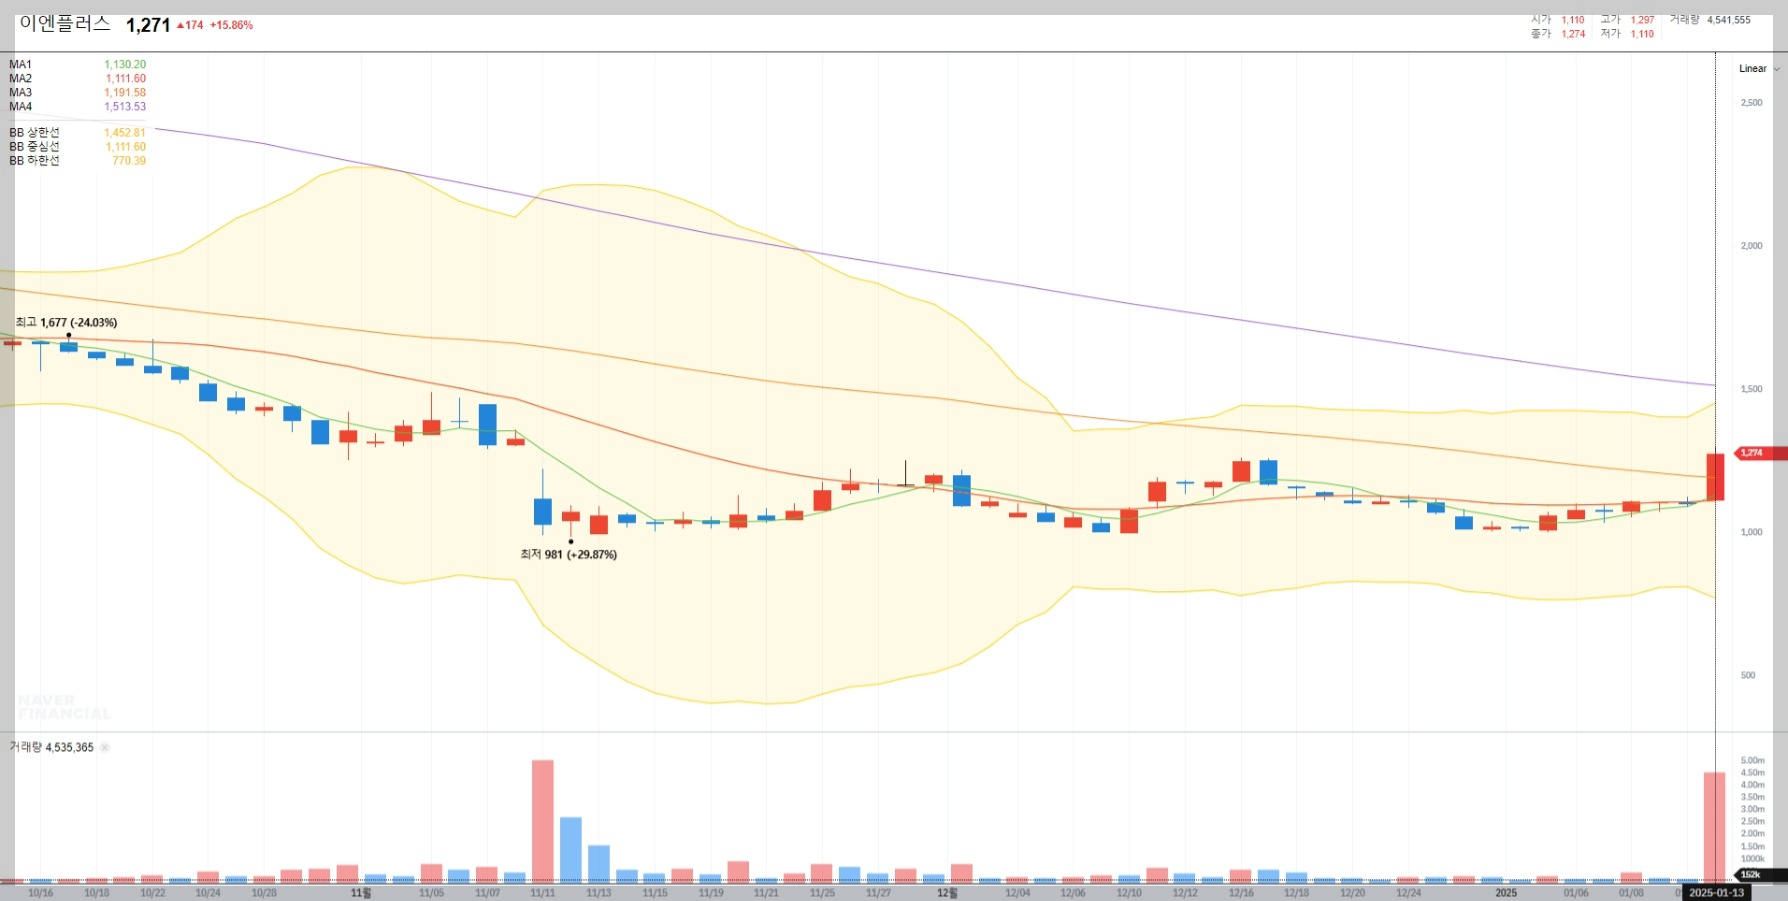Click the tall red volume bar at 11/11
This screenshot has width=1788, height=901.
543,821
